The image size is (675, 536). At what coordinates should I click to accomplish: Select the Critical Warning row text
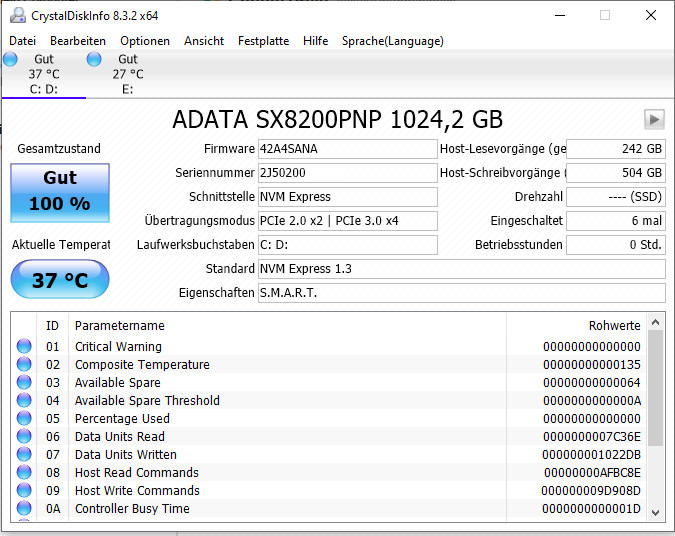[118, 346]
